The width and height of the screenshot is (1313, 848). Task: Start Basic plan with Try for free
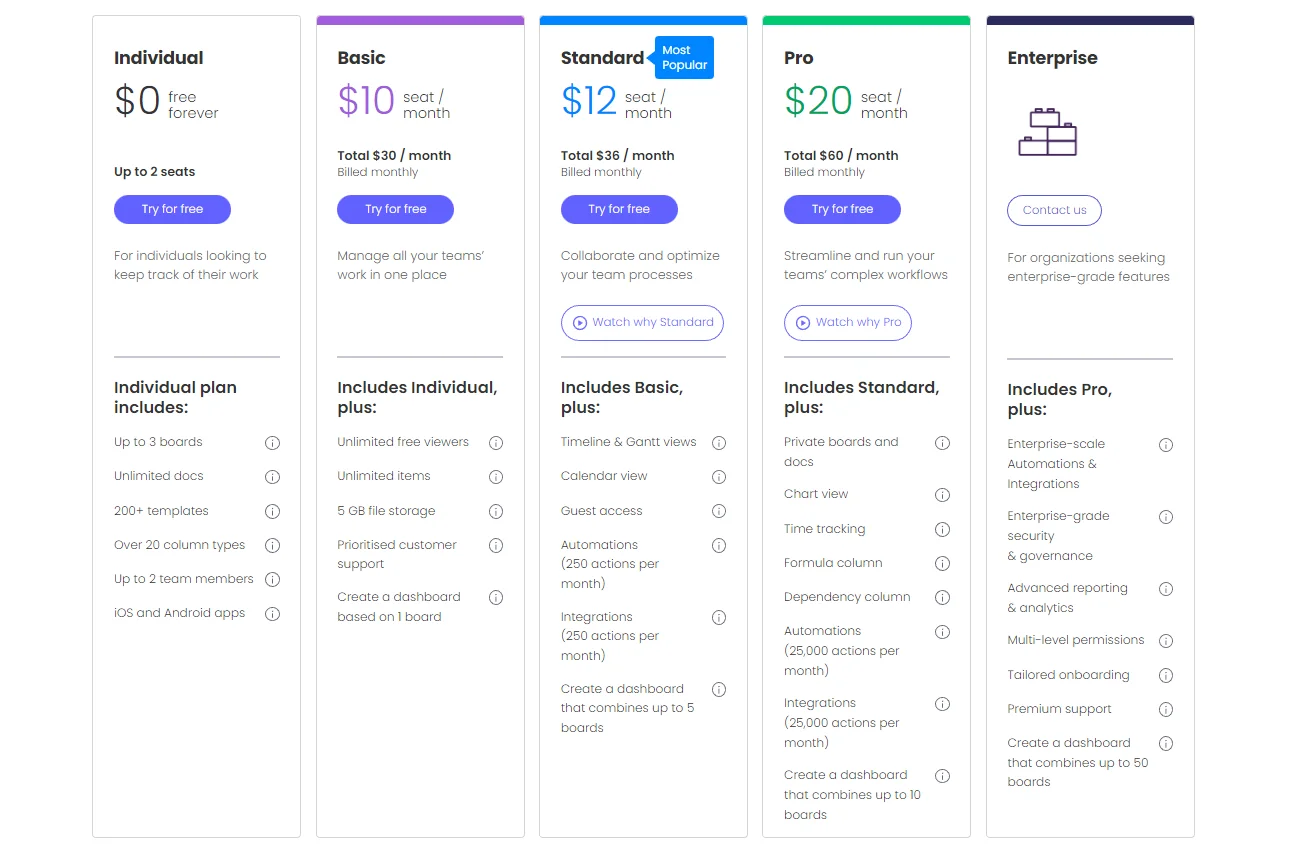[395, 209]
